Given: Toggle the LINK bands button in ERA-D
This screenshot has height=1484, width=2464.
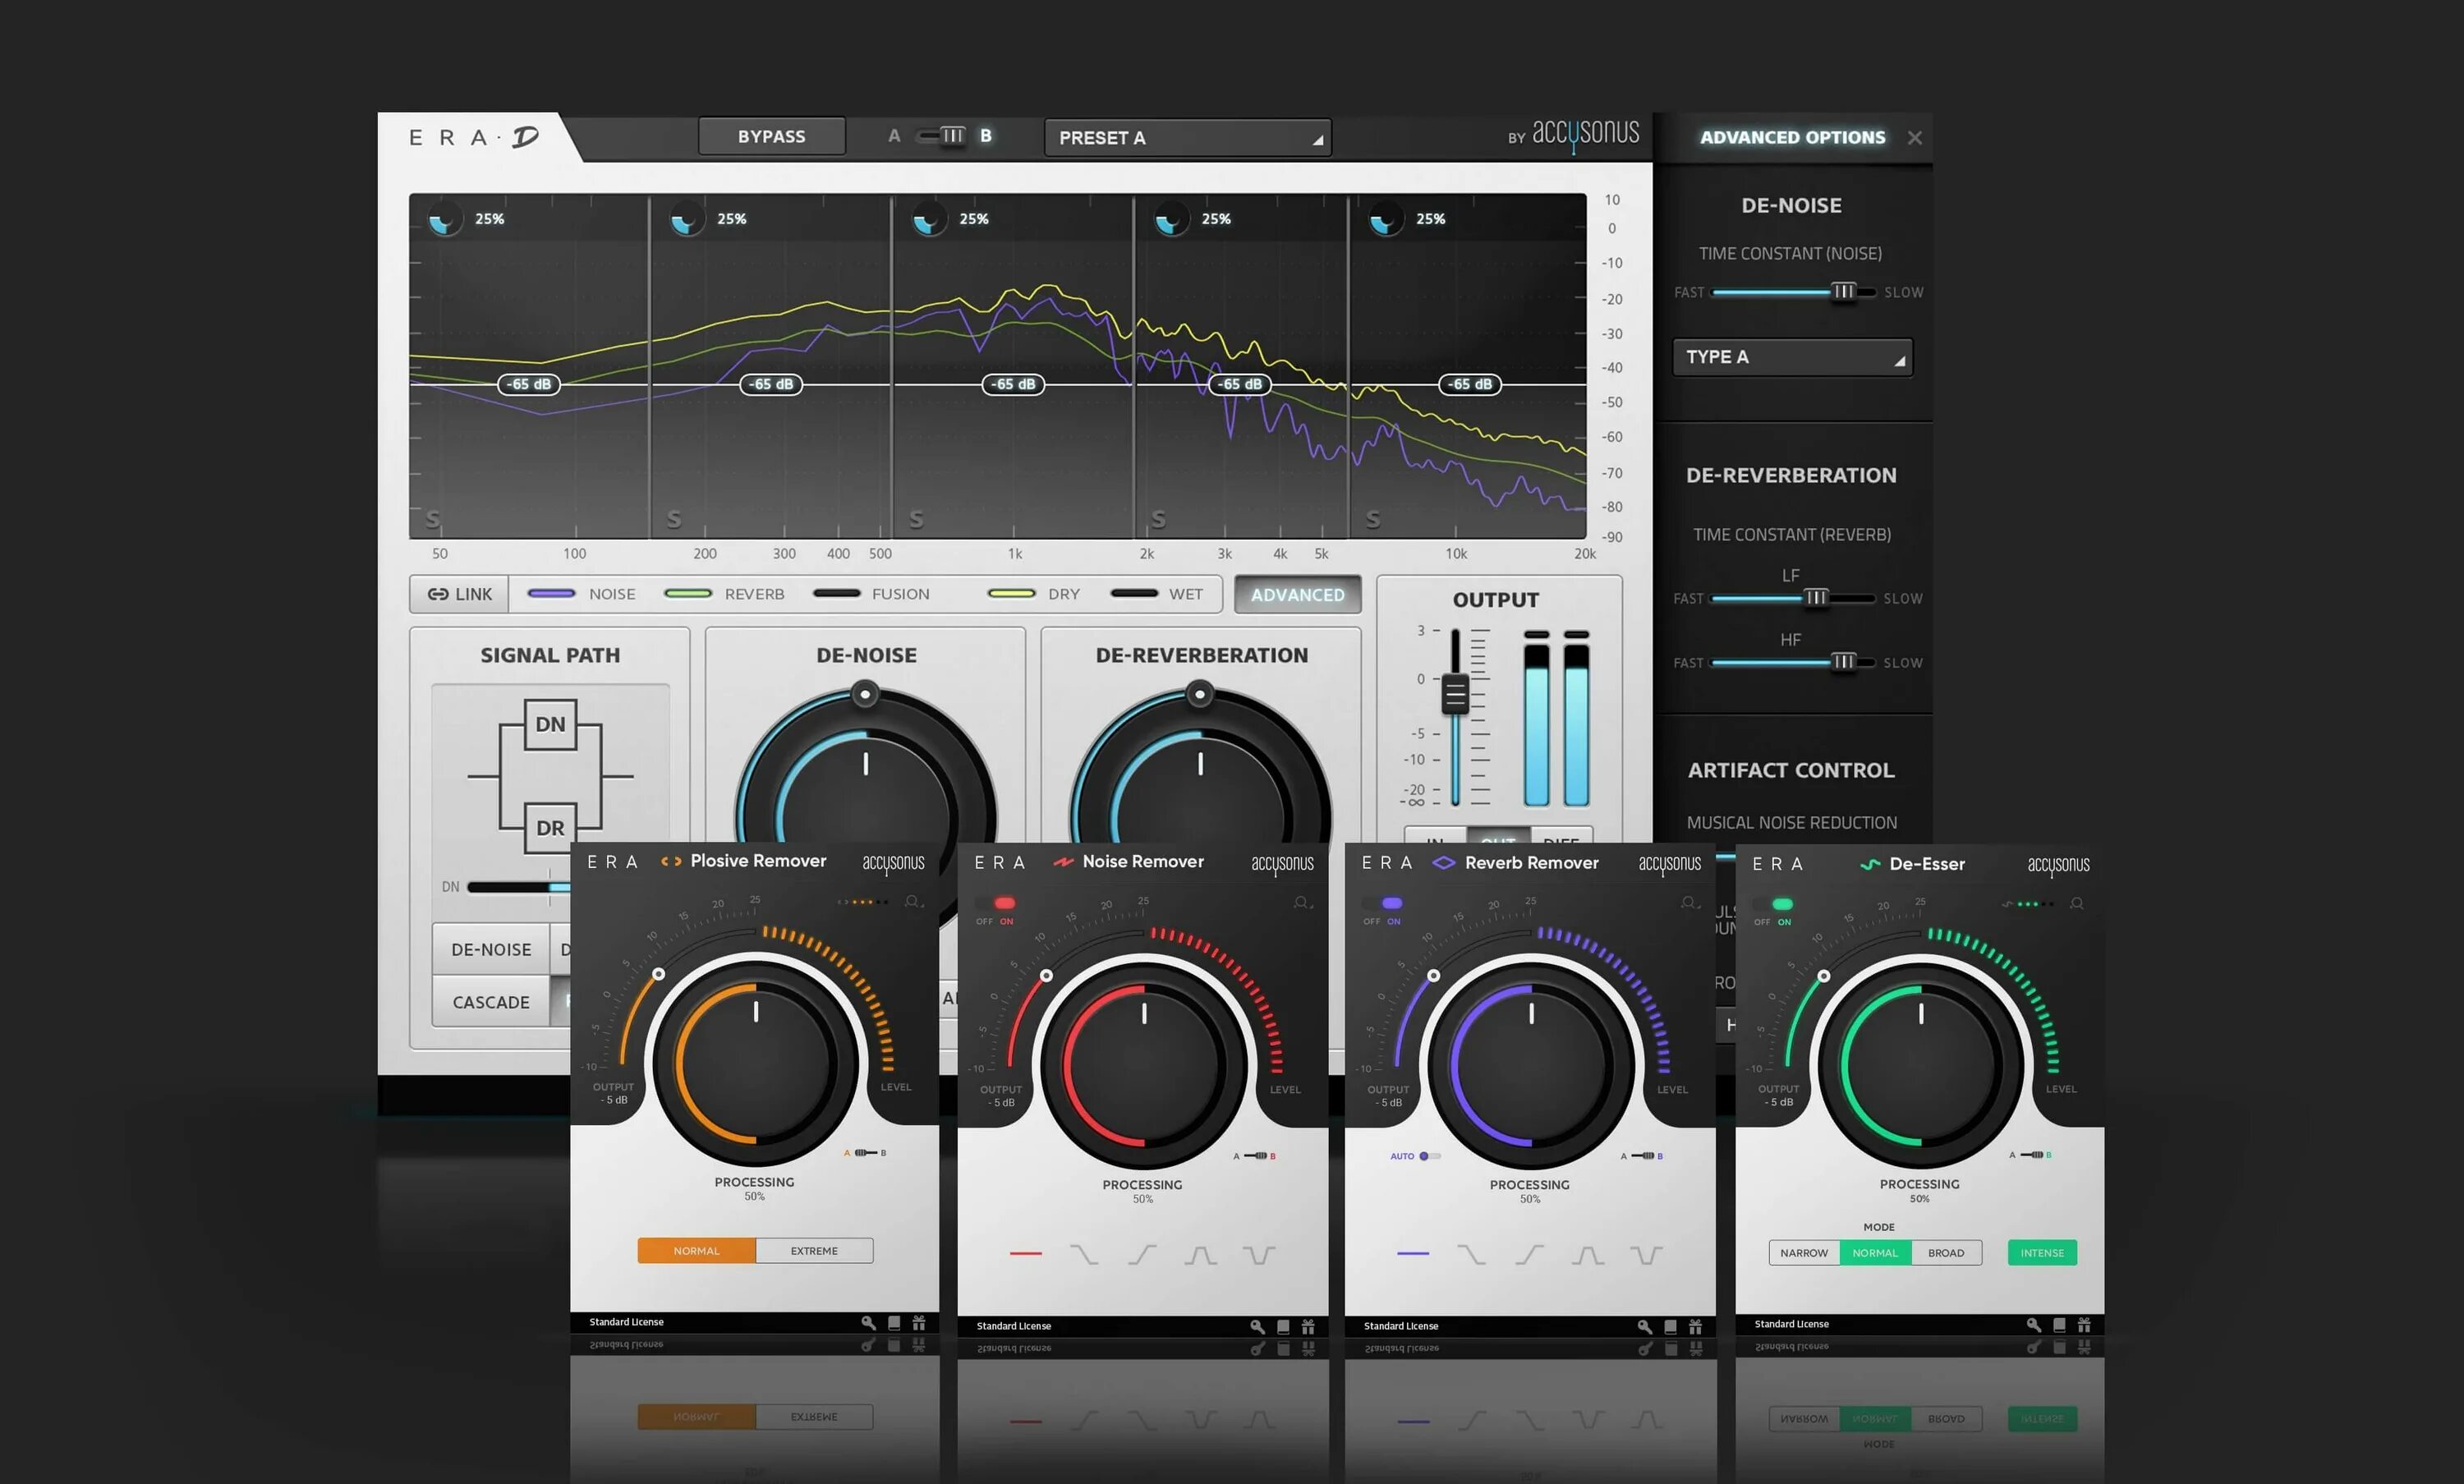Looking at the screenshot, I should point(459,594).
